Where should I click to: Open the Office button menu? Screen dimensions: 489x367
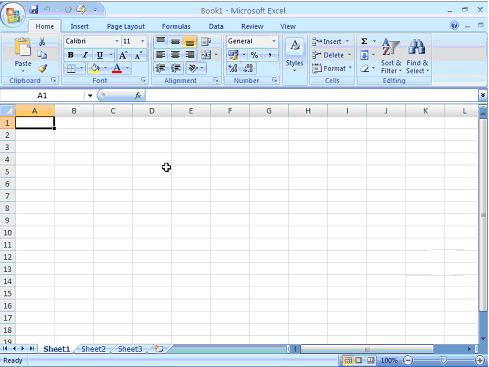[x=12, y=15]
